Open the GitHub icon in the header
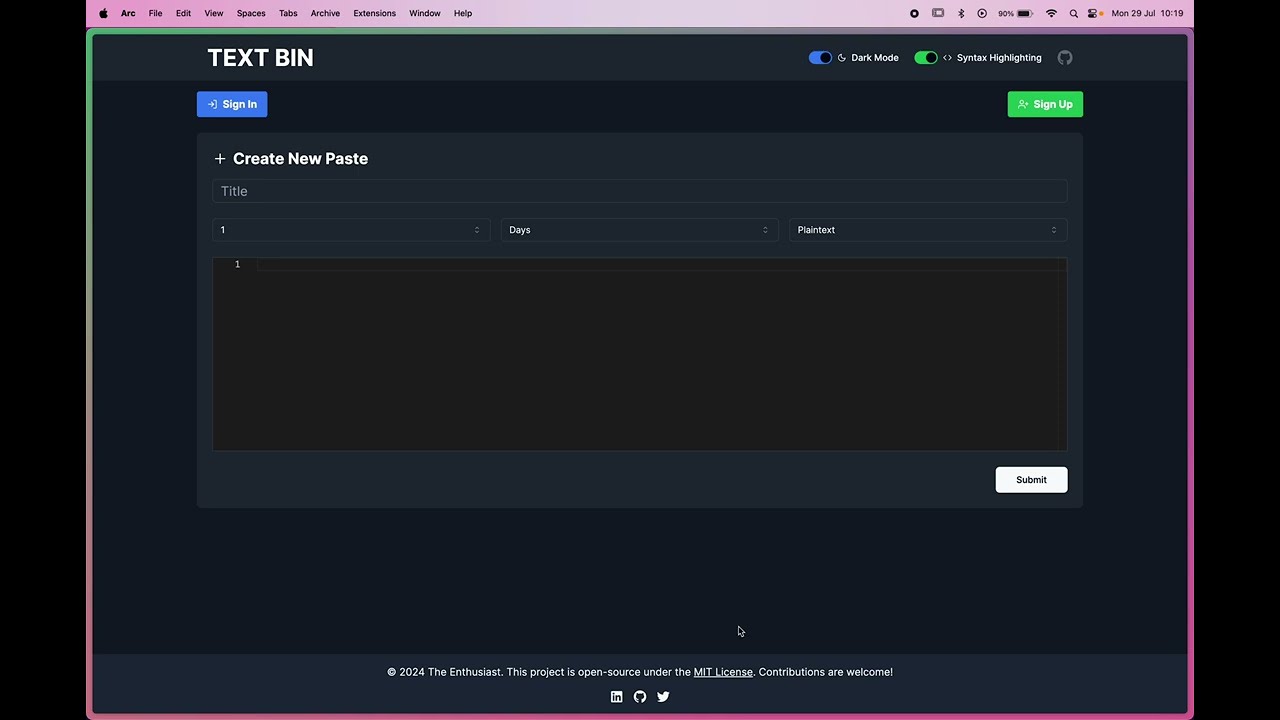The image size is (1280, 720). [1065, 58]
